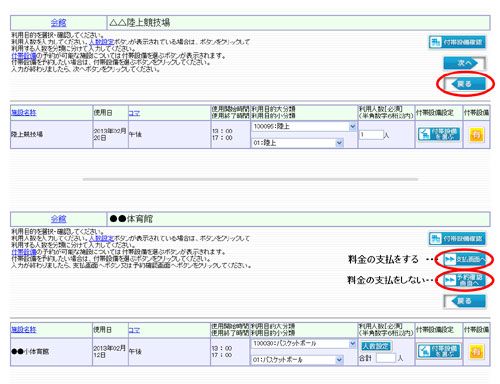Click the 次へ arrow button
The height and width of the screenshot is (384, 500).
coord(464,63)
